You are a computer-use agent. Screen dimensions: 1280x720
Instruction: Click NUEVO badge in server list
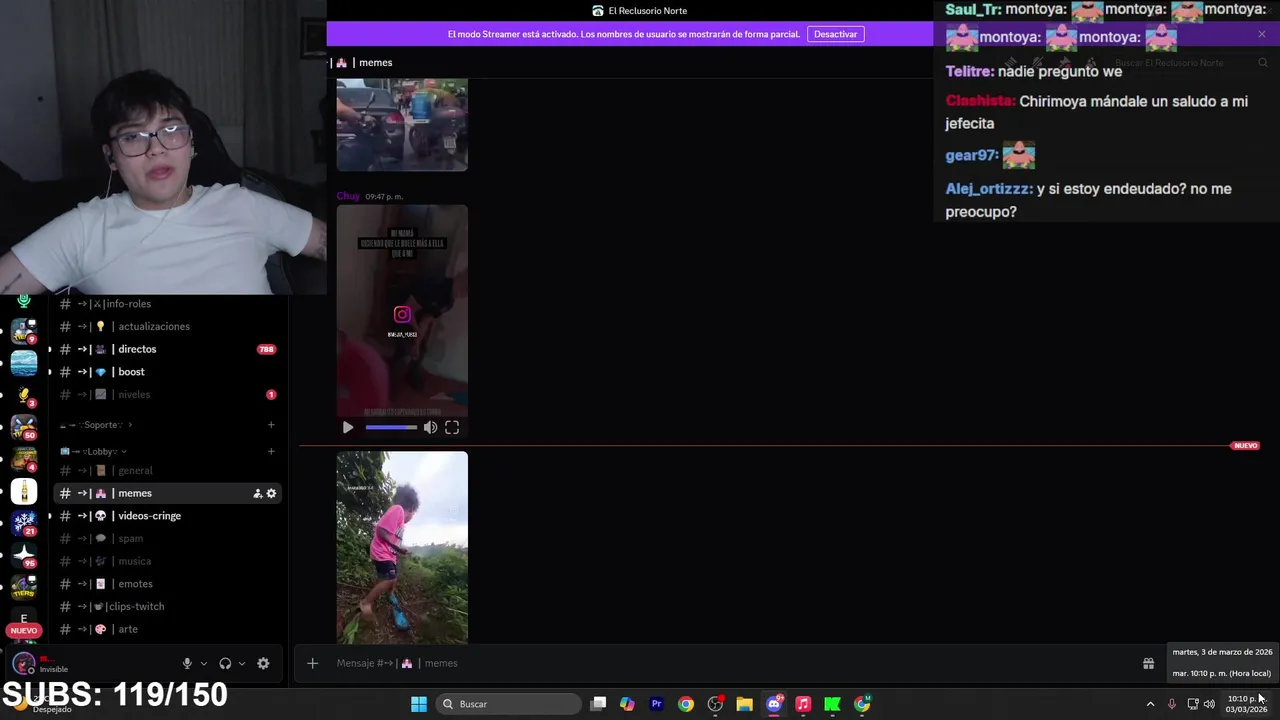pos(24,631)
